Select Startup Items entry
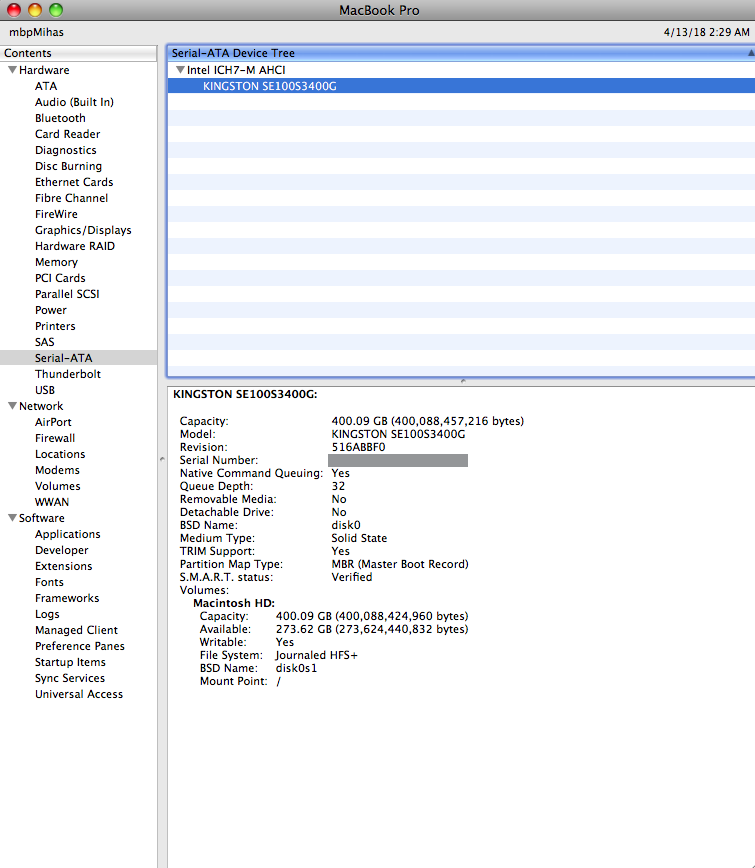 point(70,662)
